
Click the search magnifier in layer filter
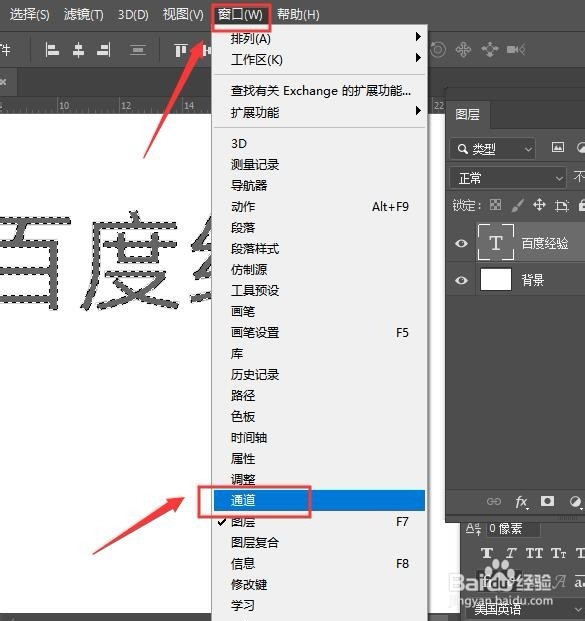pyautogui.click(x=462, y=149)
